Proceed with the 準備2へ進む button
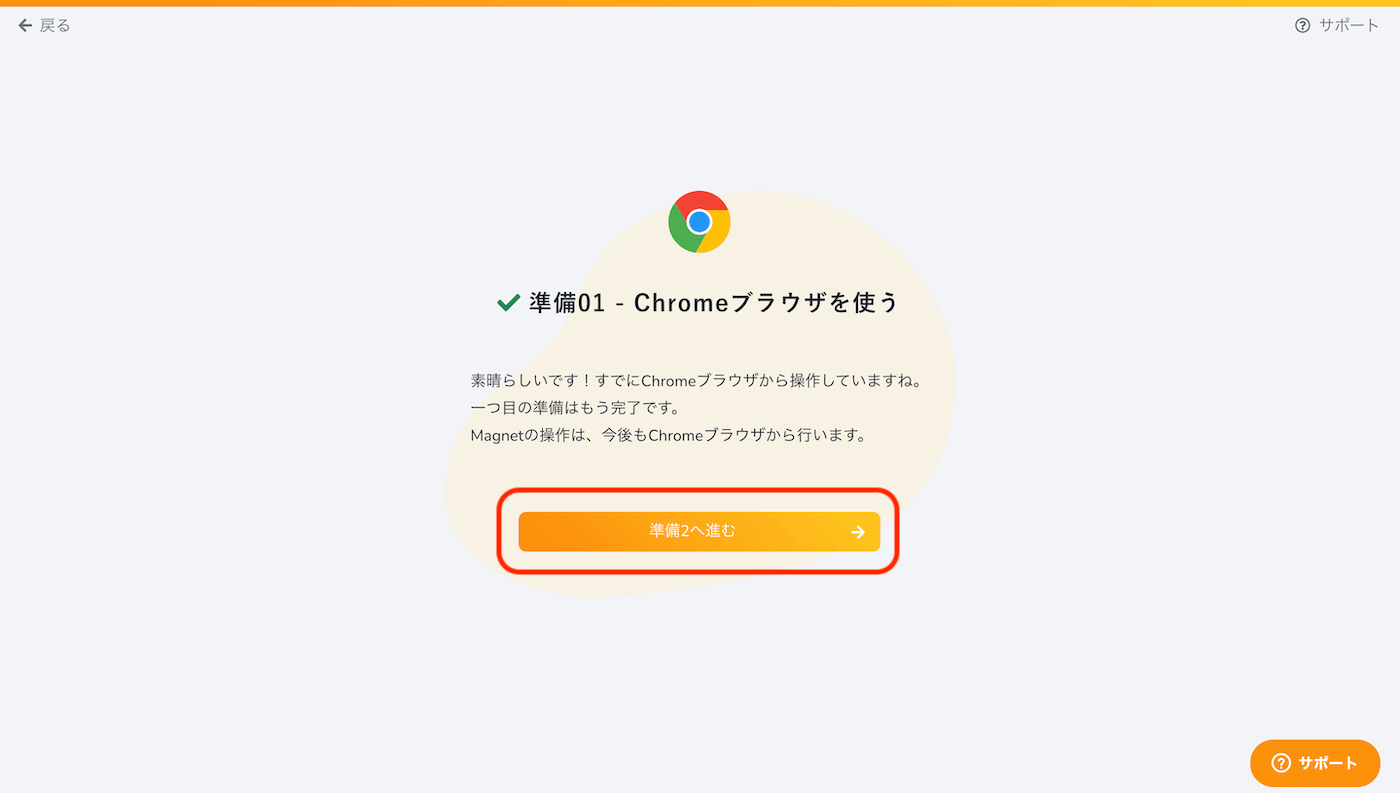 pos(699,531)
